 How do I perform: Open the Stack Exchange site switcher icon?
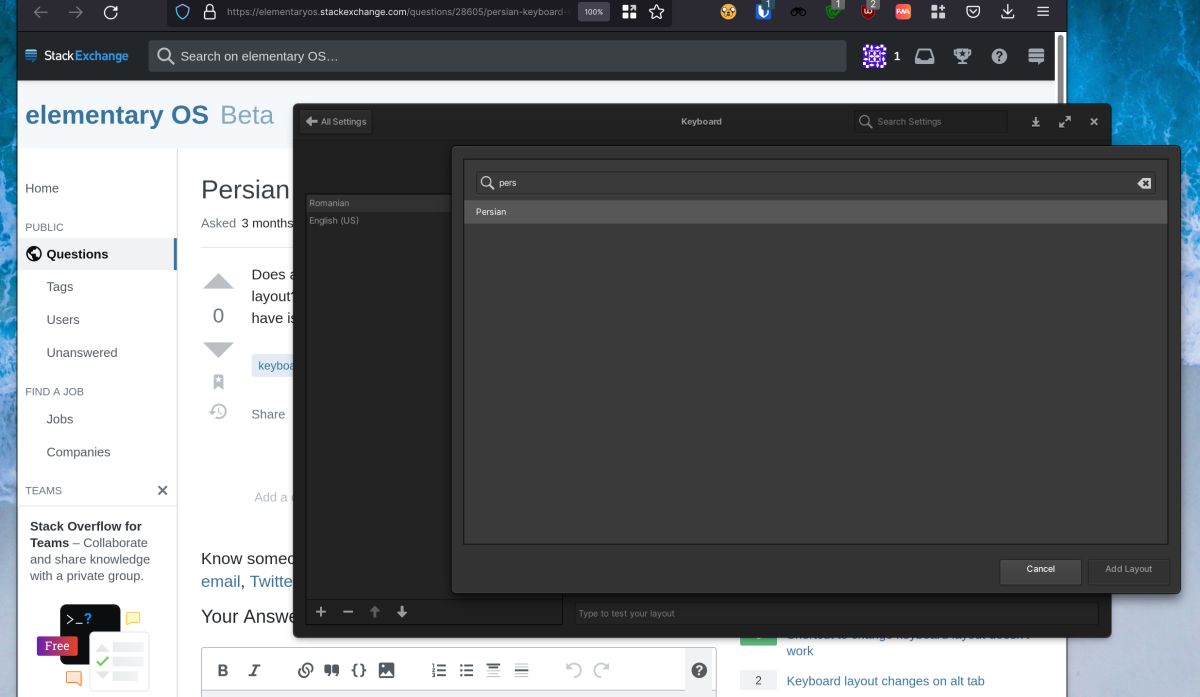pos(1036,56)
